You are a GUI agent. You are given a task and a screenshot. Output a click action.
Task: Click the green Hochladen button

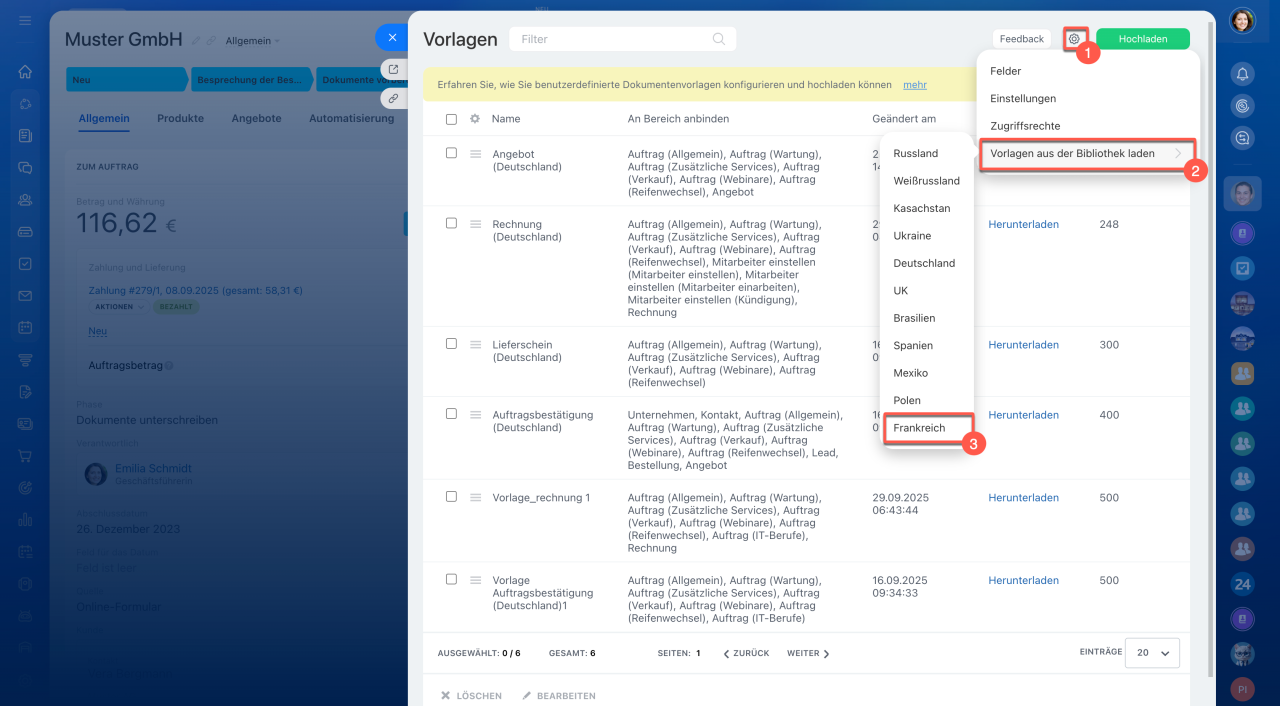(1143, 39)
